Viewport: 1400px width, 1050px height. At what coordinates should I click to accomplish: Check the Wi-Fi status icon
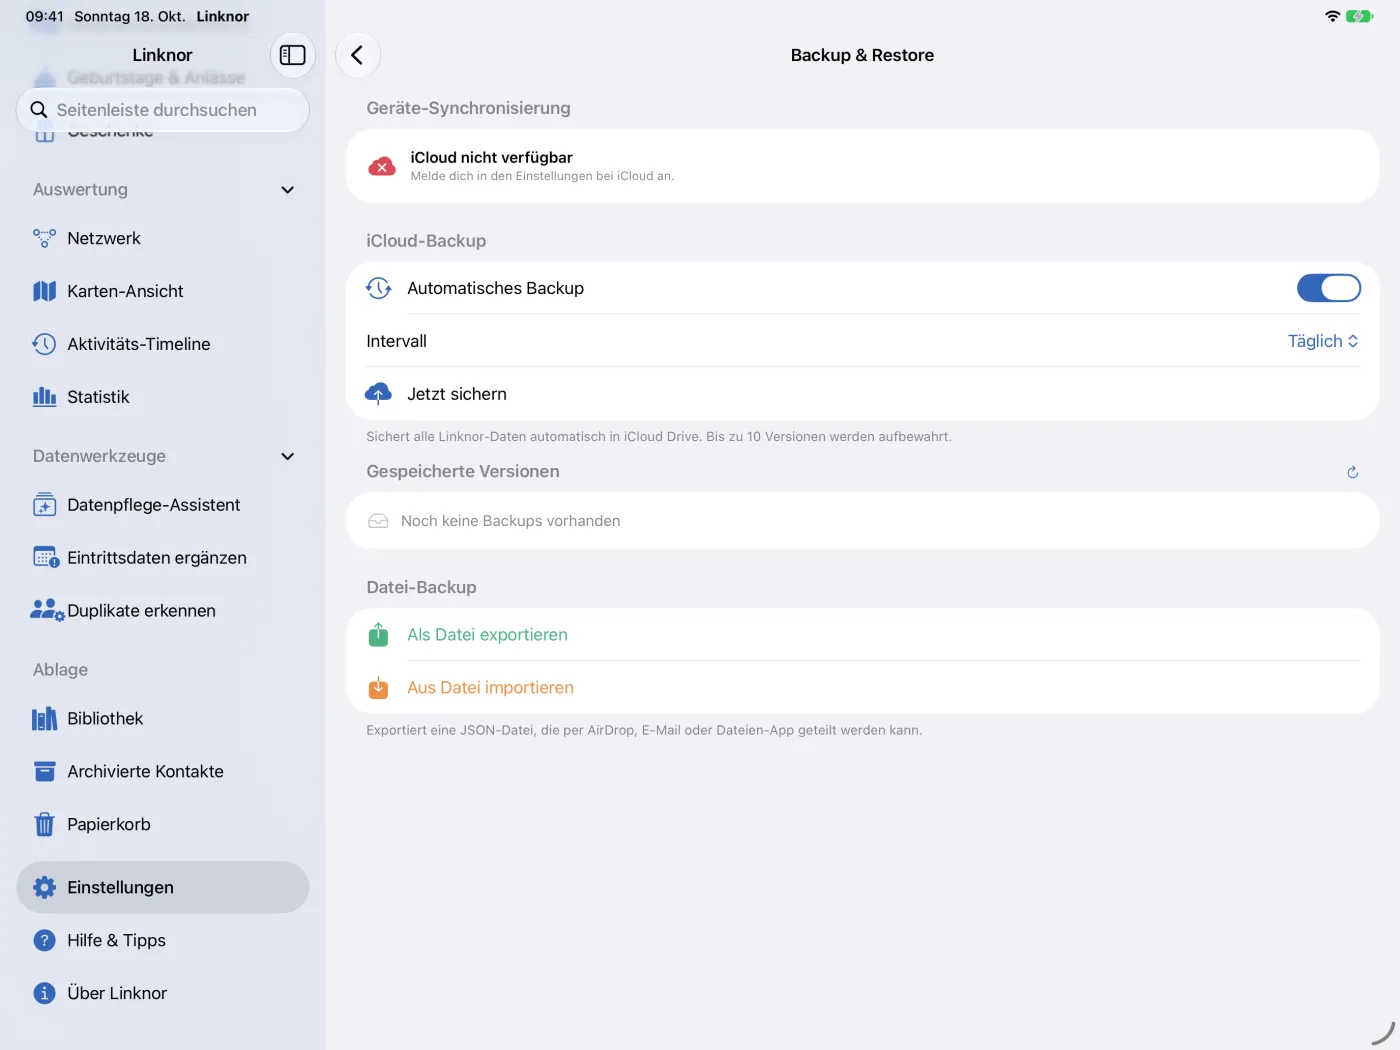(1332, 16)
